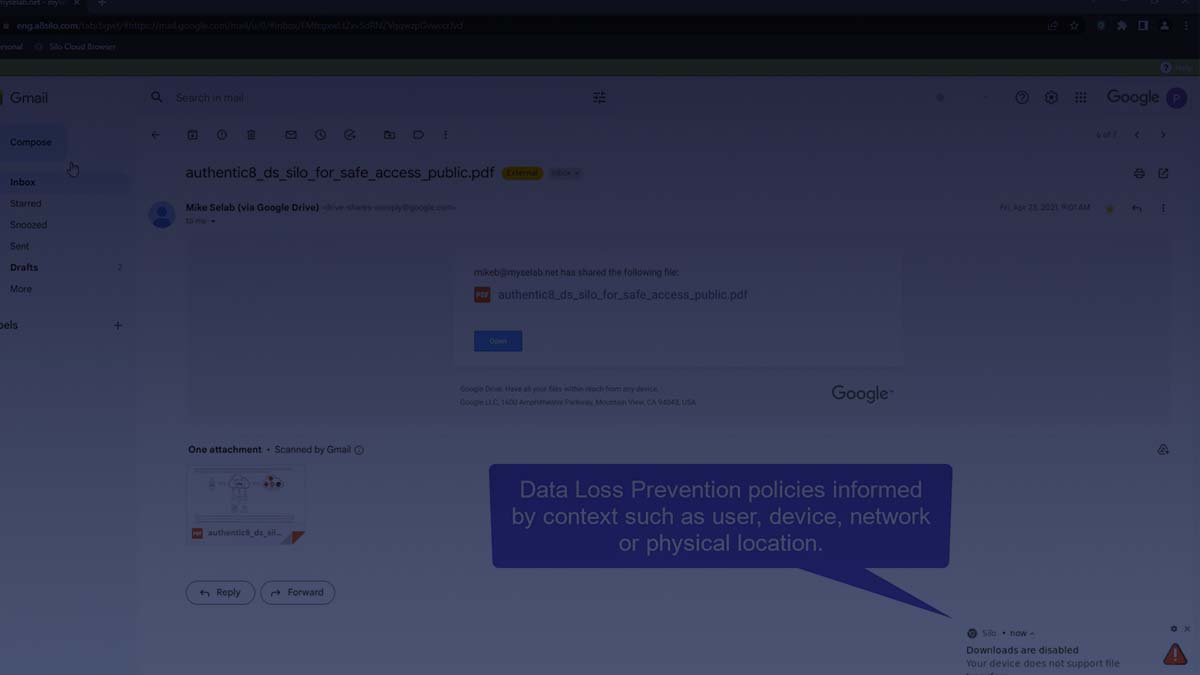Click the Gmail logo

pyautogui.click(x=24, y=98)
